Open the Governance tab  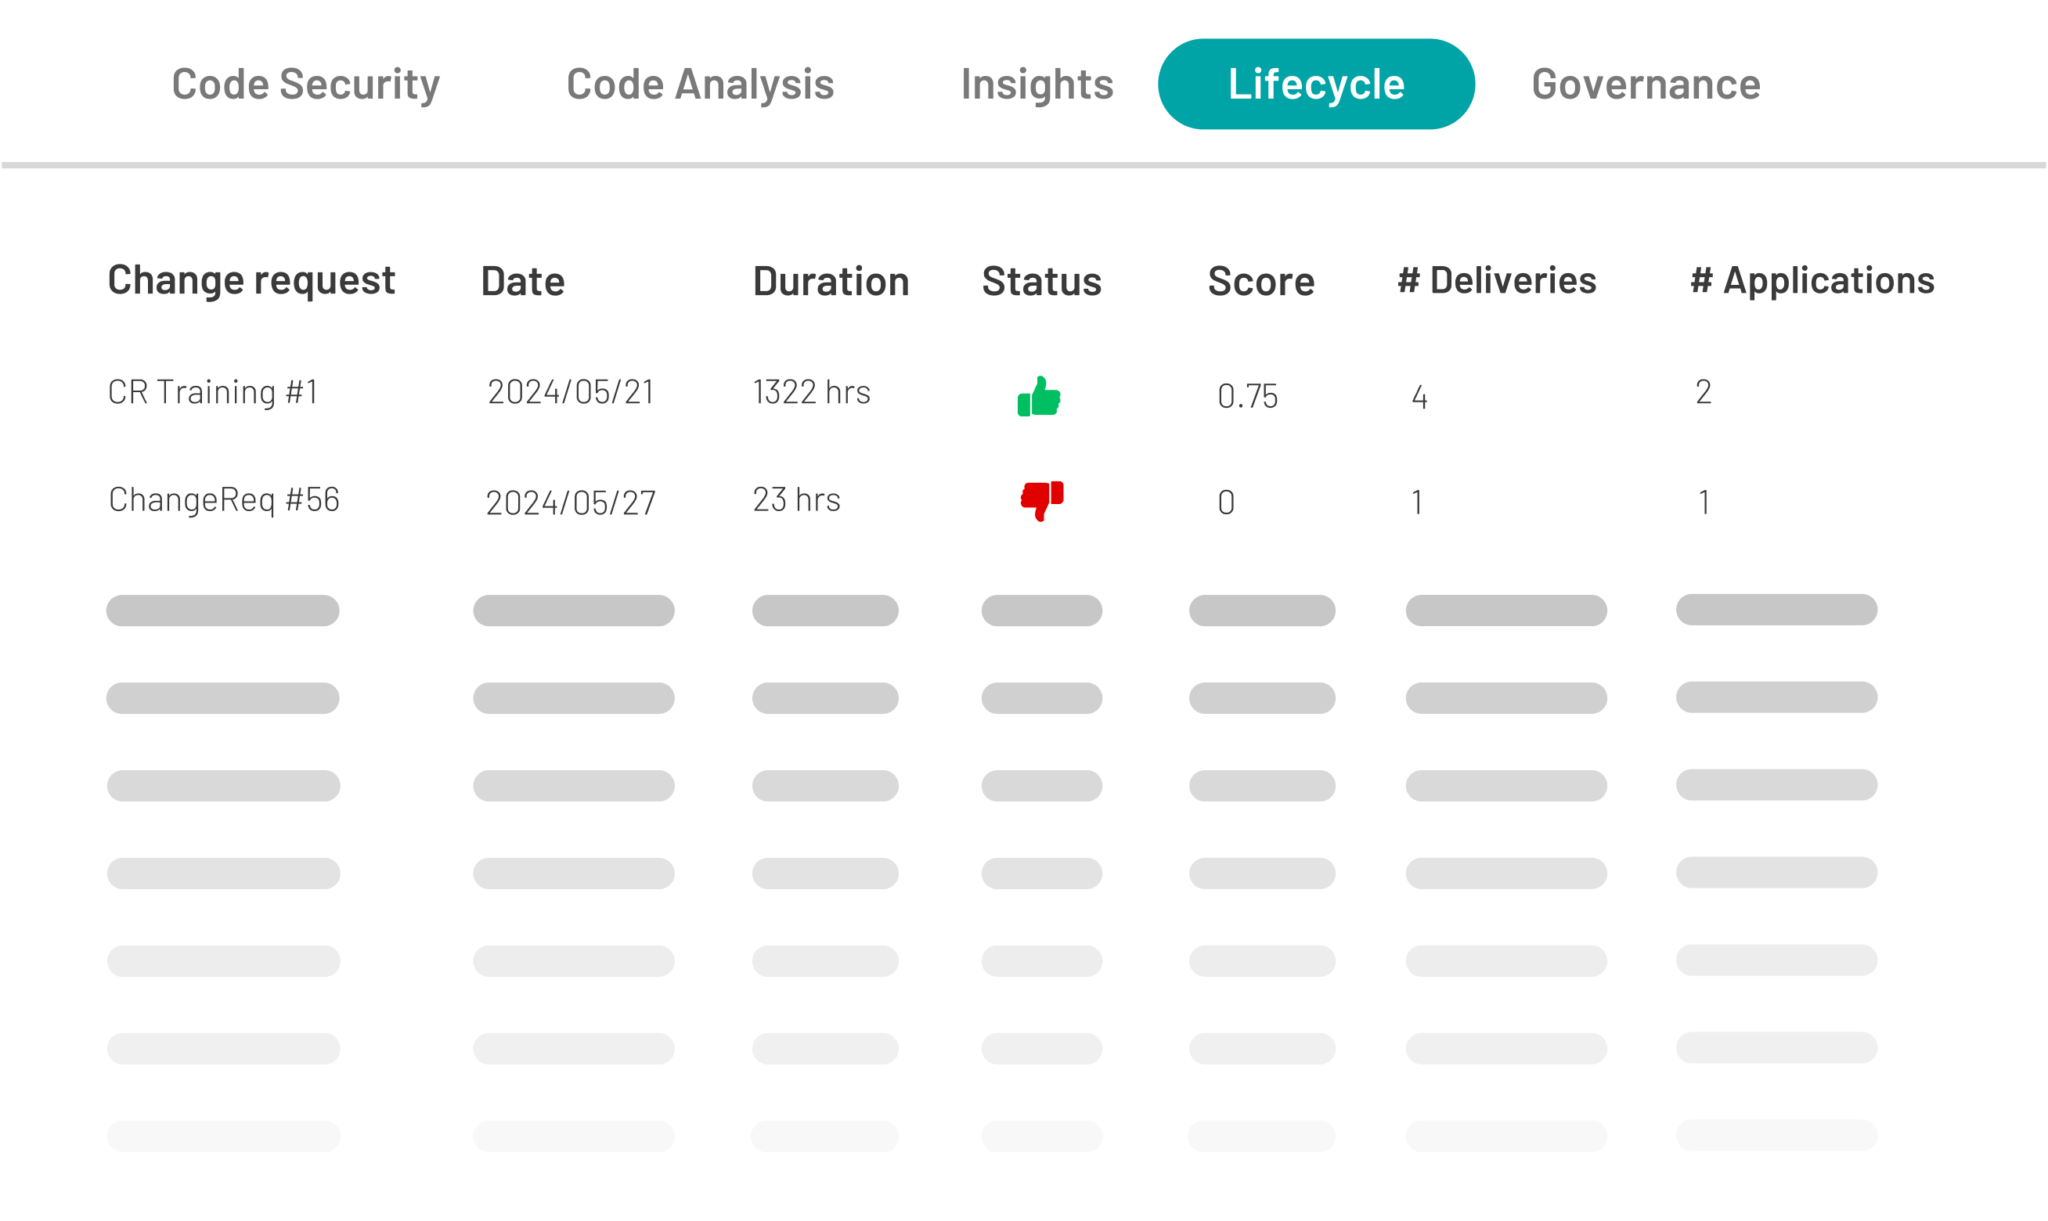pyautogui.click(x=1645, y=84)
